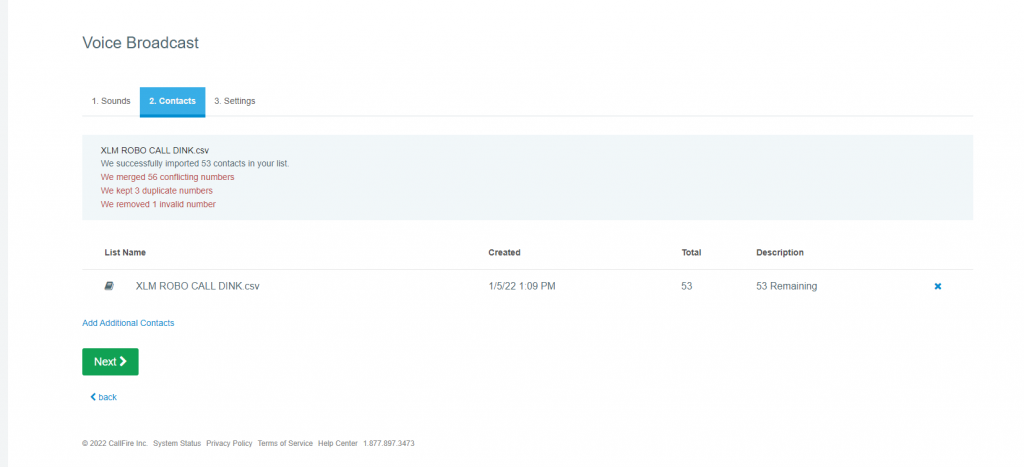
Task: Open the Privacy Policy footer link
Action: tap(229, 443)
